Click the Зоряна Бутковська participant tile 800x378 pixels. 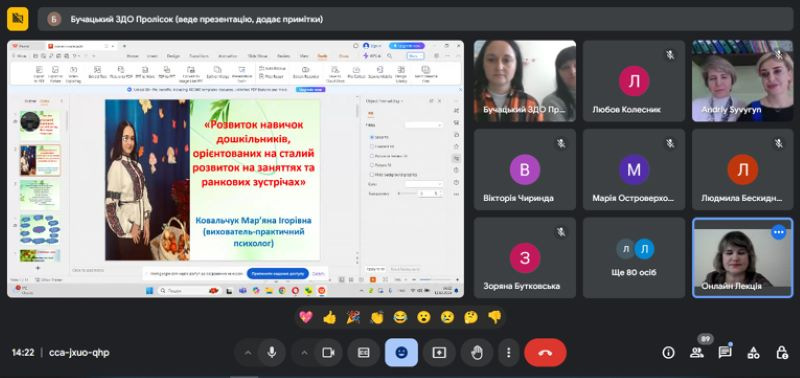pyautogui.click(x=525, y=258)
